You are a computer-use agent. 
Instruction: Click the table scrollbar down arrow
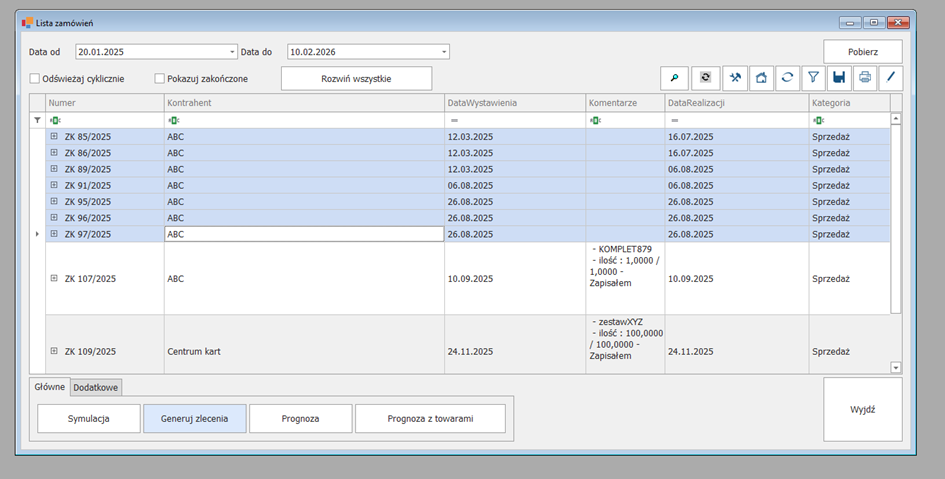click(x=896, y=368)
